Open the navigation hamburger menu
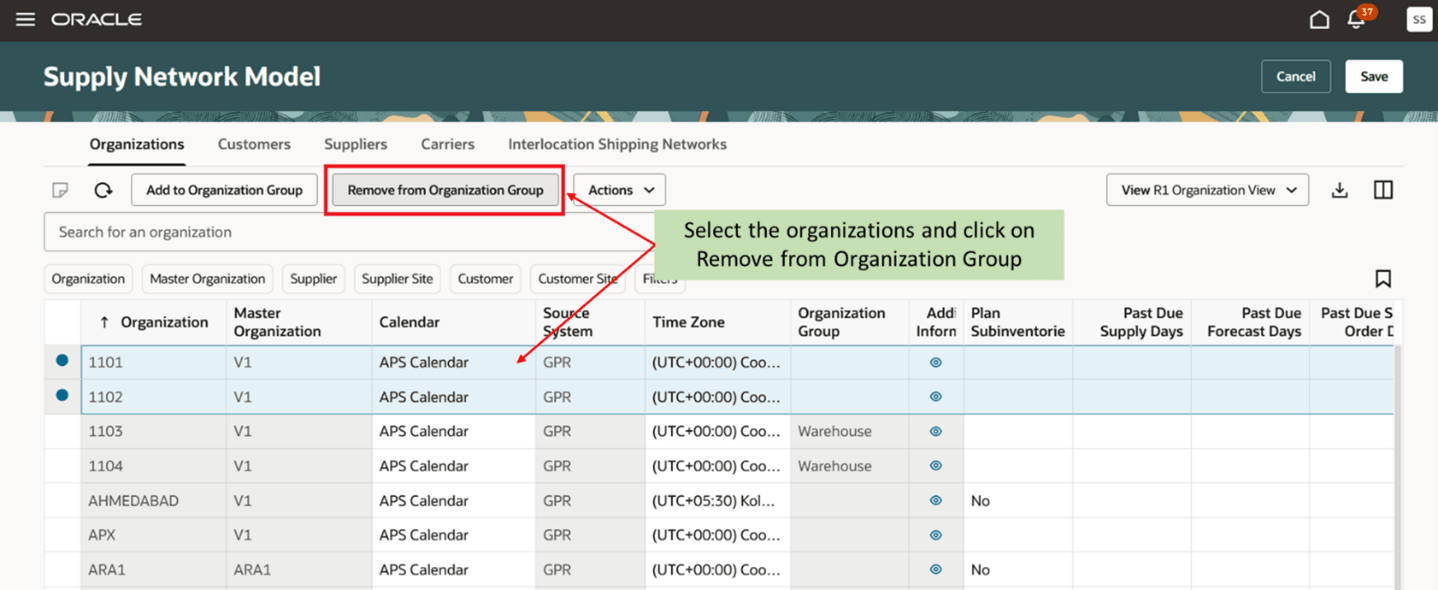Screen dimensions: 1438x590 pos(25,18)
